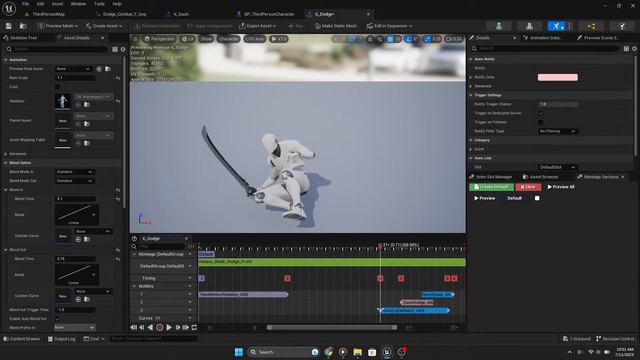Click the pink Notify Color swatch
640x360 pixels.
[x=558, y=77]
